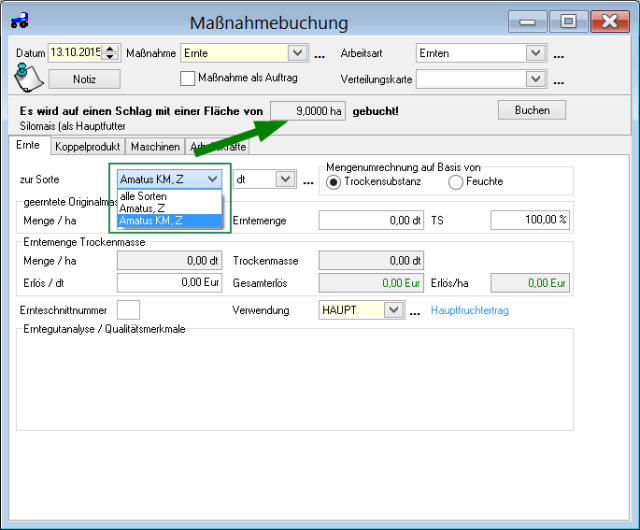Open the ellipsis beside Verwendung HAUPT
The height and width of the screenshot is (530, 640).
pos(415,311)
